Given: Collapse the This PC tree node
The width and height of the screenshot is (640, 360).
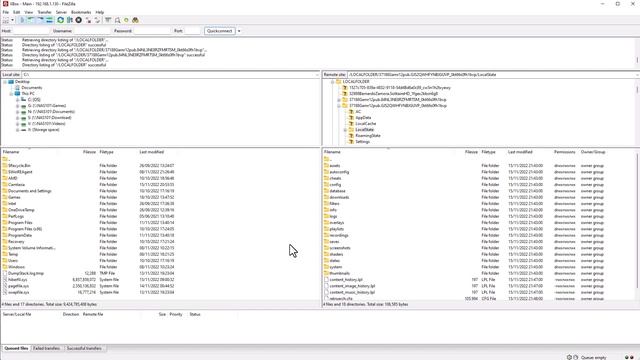Looking at the screenshot, I should point(11,93).
